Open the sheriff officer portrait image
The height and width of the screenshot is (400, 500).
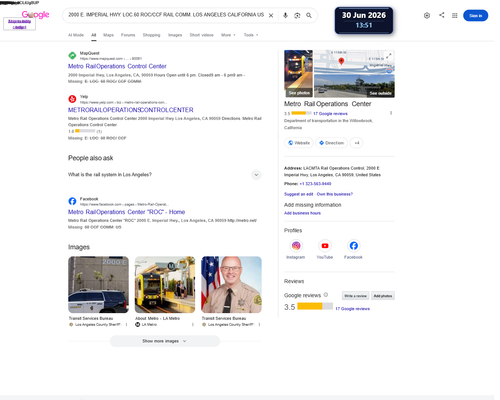(231, 284)
